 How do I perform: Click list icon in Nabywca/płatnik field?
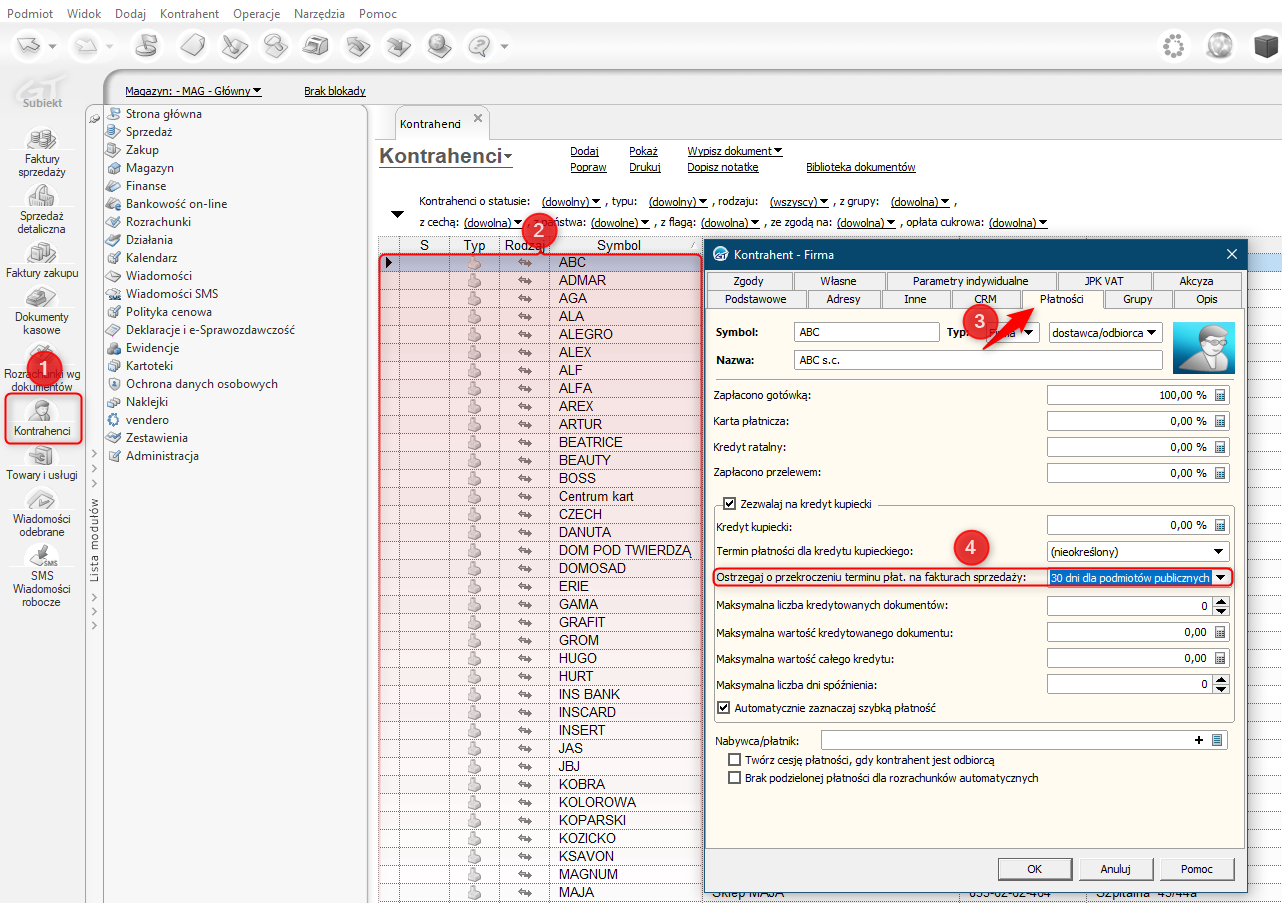tap(1217, 741)
